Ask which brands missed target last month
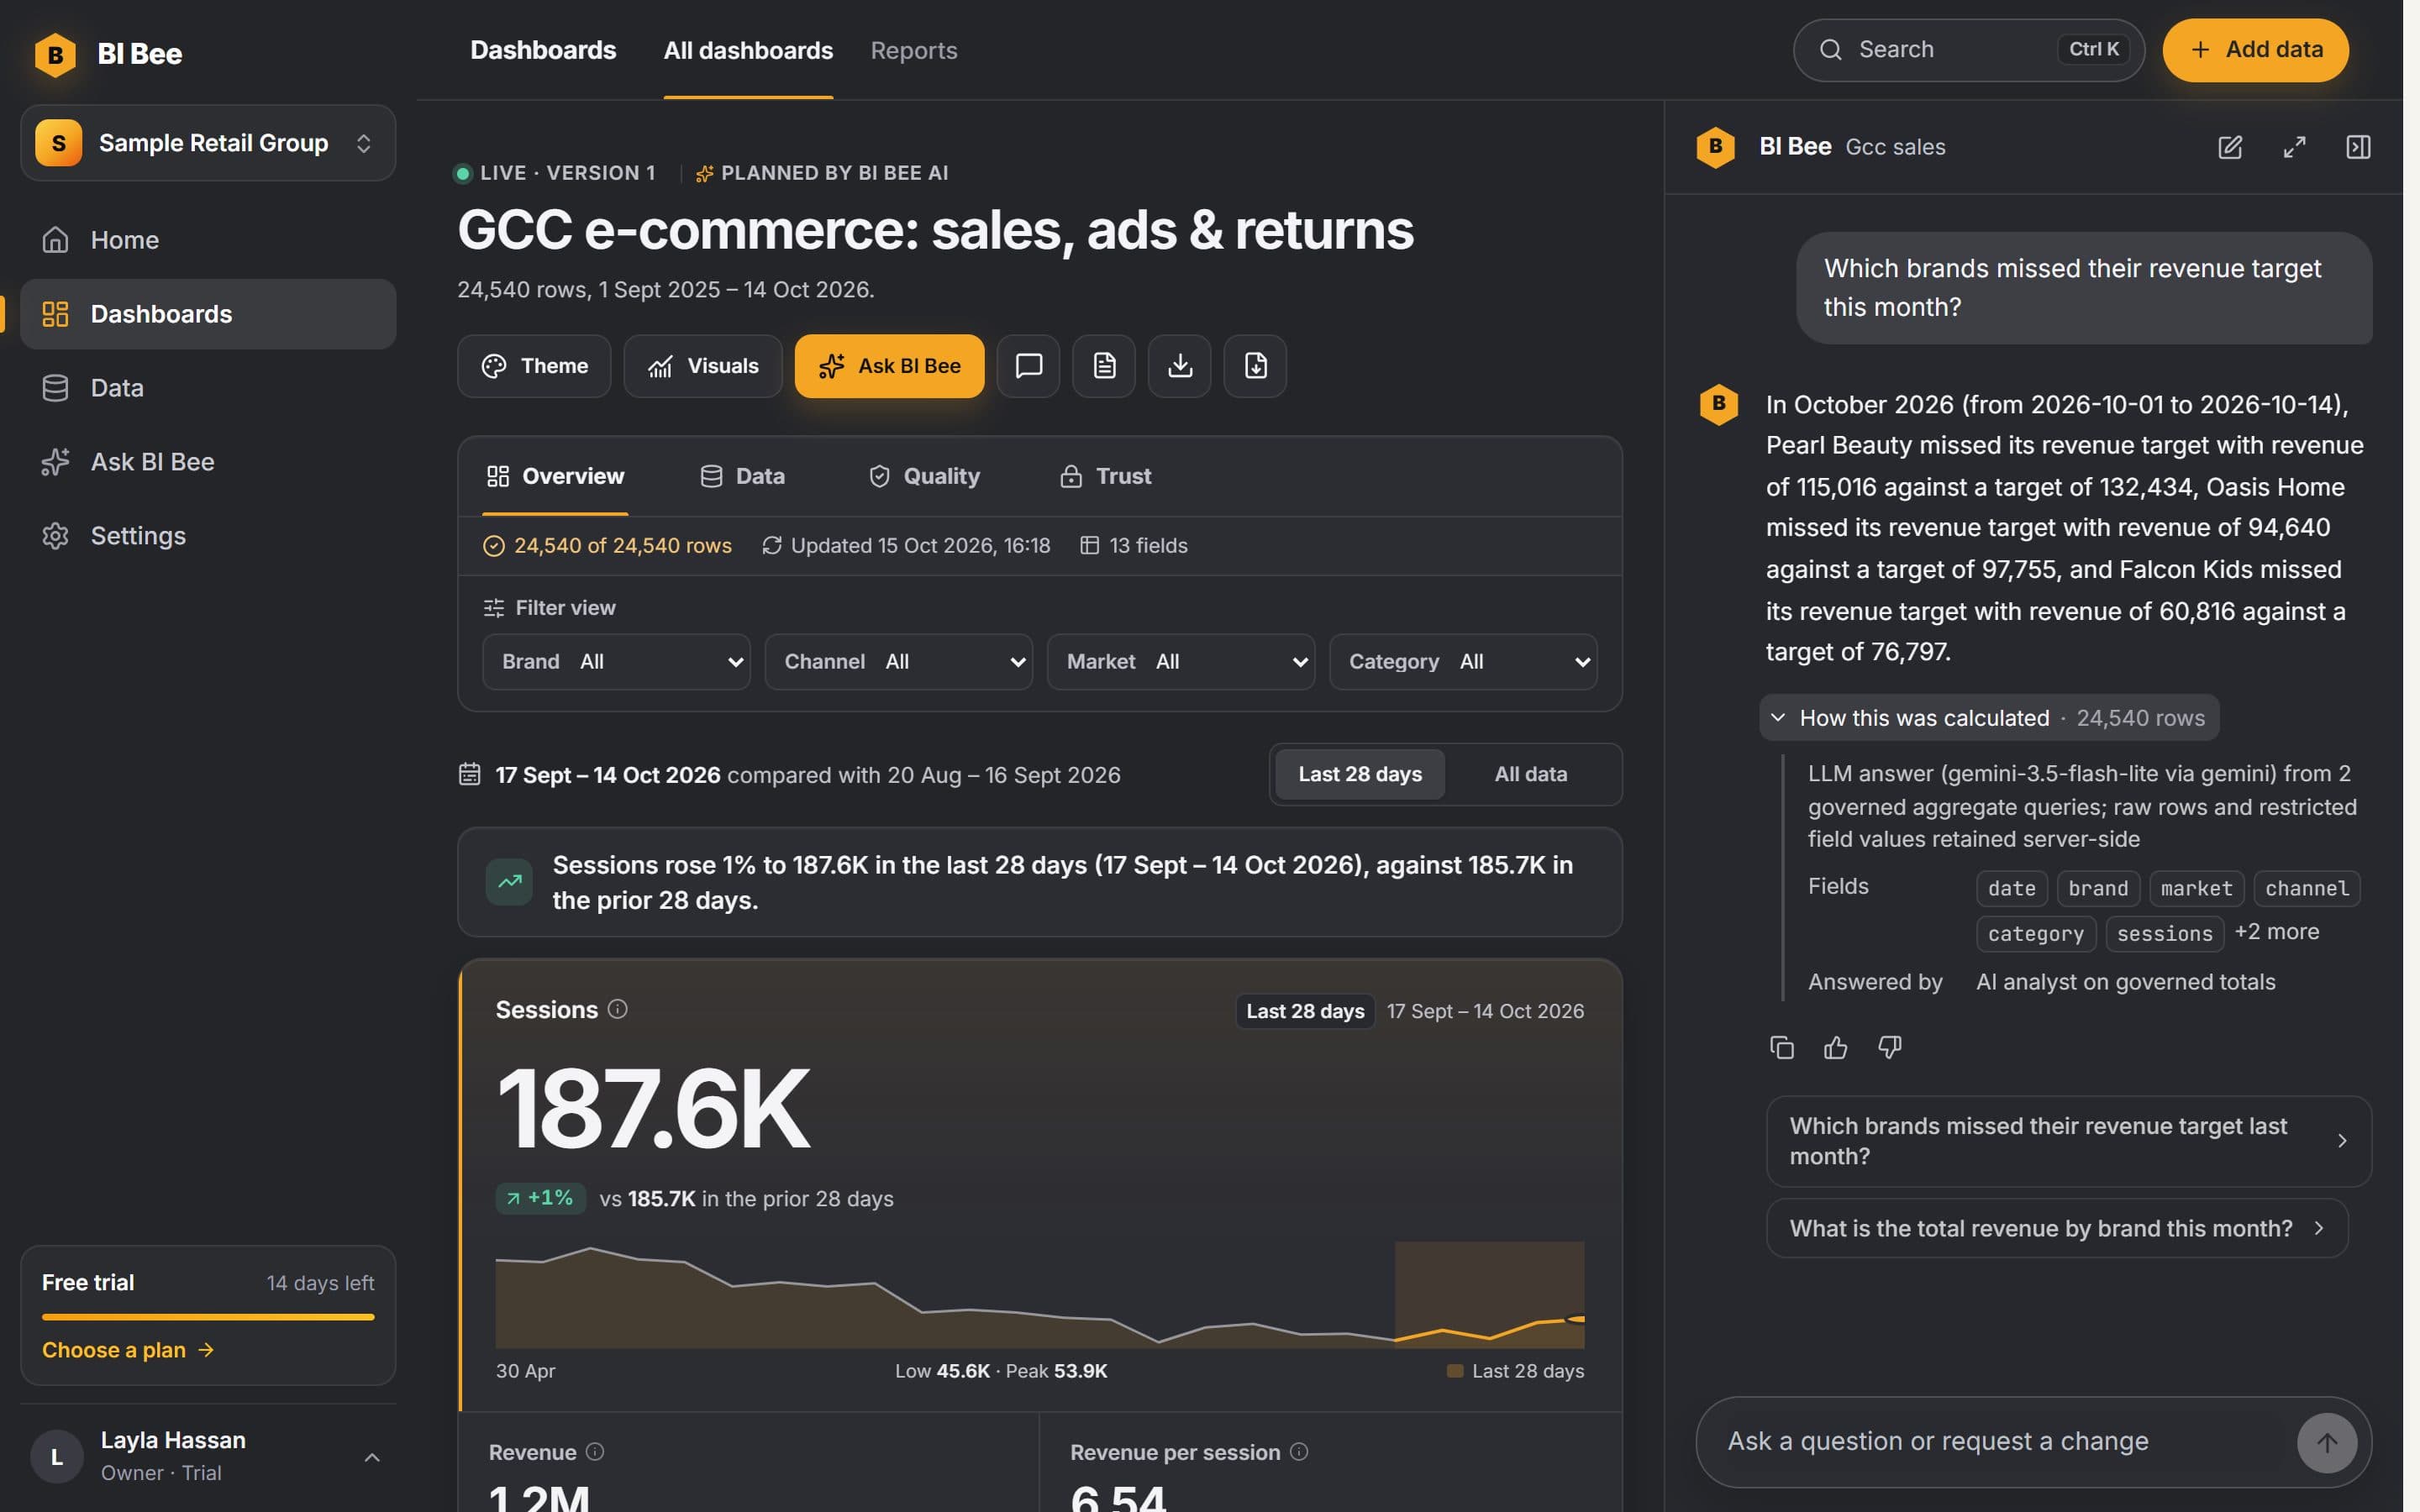The image size is (2420, 1512). pyautogui.click(x=2069, y=1141)
